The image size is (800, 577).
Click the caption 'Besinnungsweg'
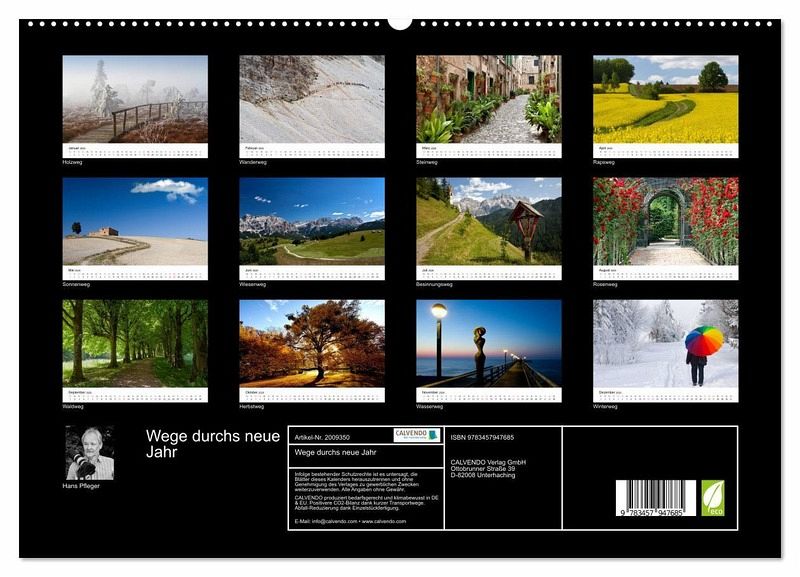coord(434,284)
